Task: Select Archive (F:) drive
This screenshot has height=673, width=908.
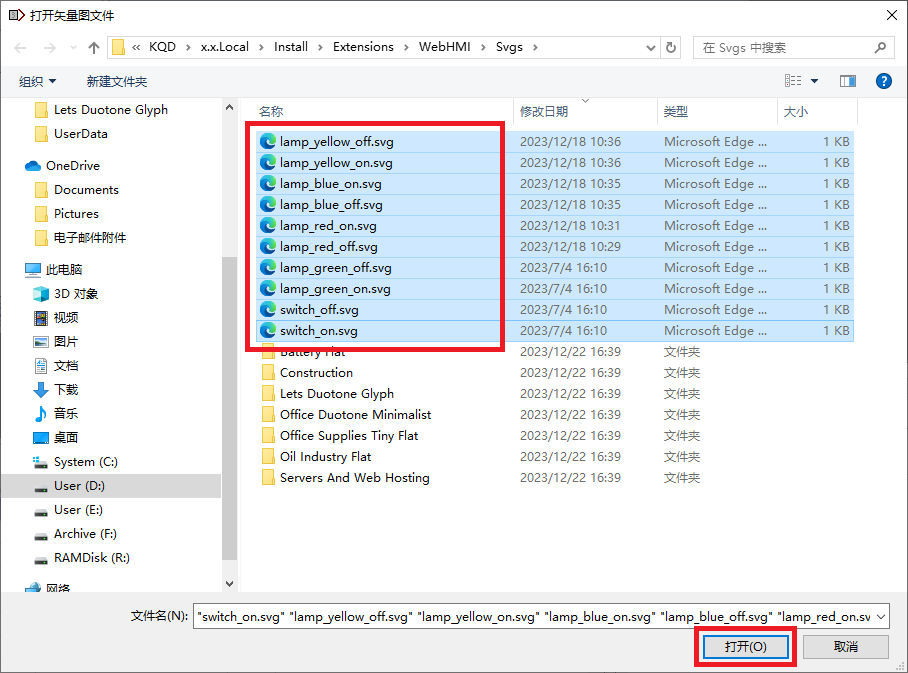Action: coord(85,534)
